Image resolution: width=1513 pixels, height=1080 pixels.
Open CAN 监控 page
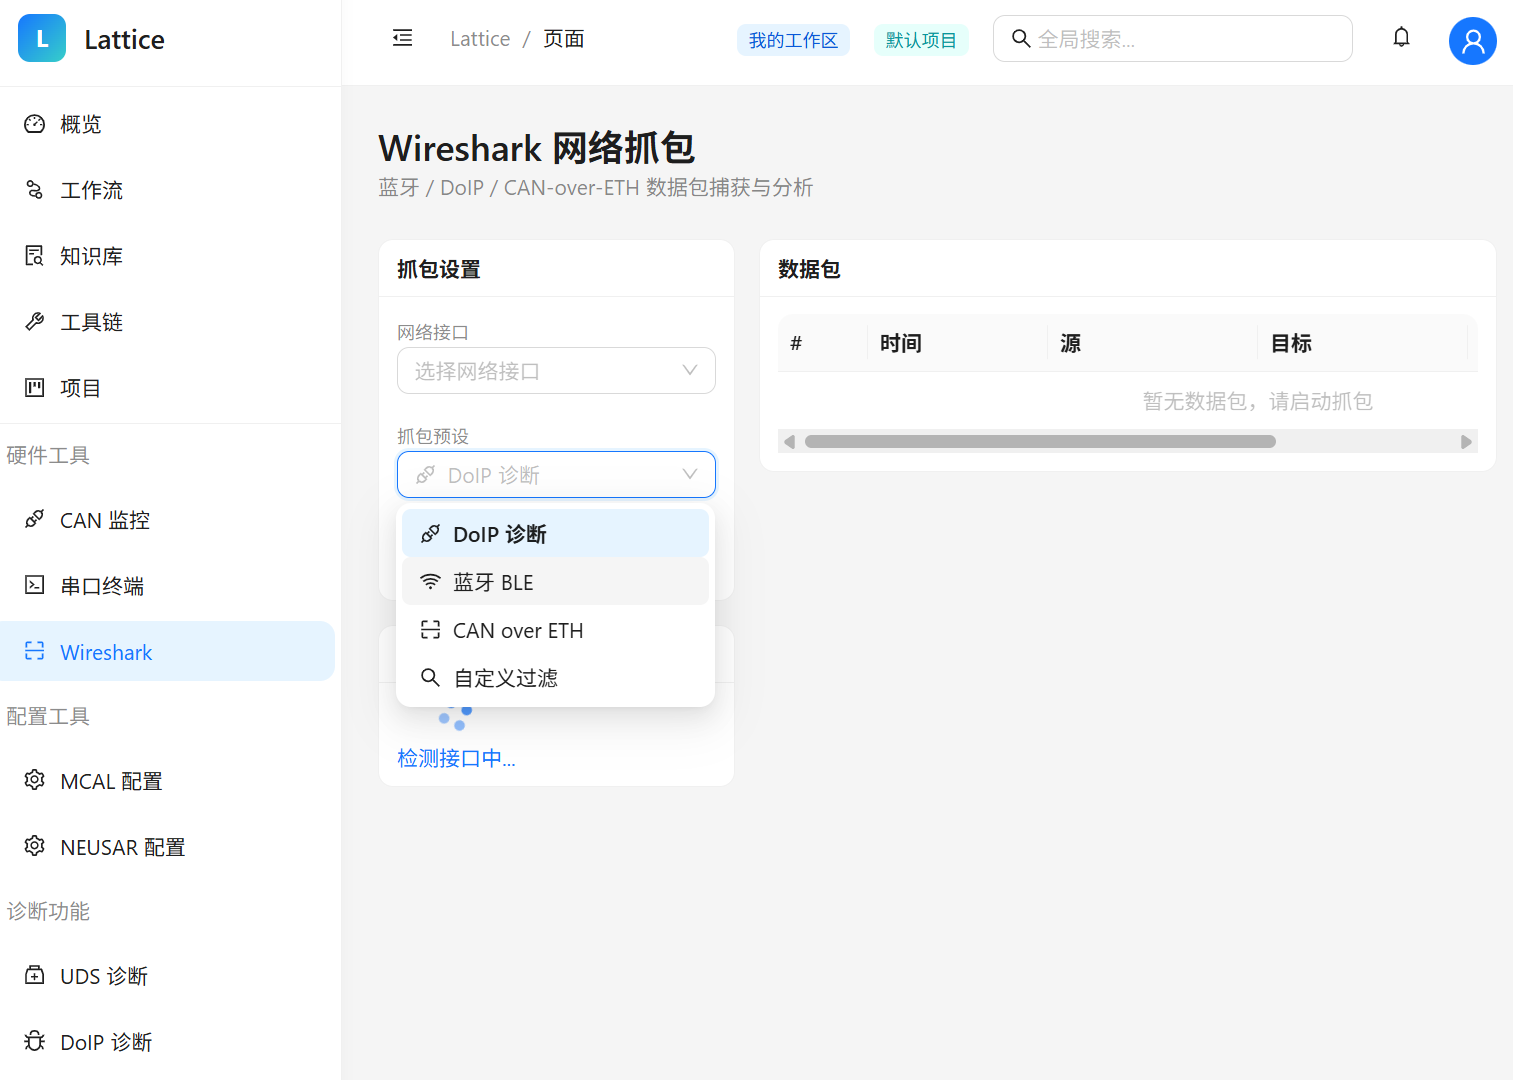(x=167, y=520)
